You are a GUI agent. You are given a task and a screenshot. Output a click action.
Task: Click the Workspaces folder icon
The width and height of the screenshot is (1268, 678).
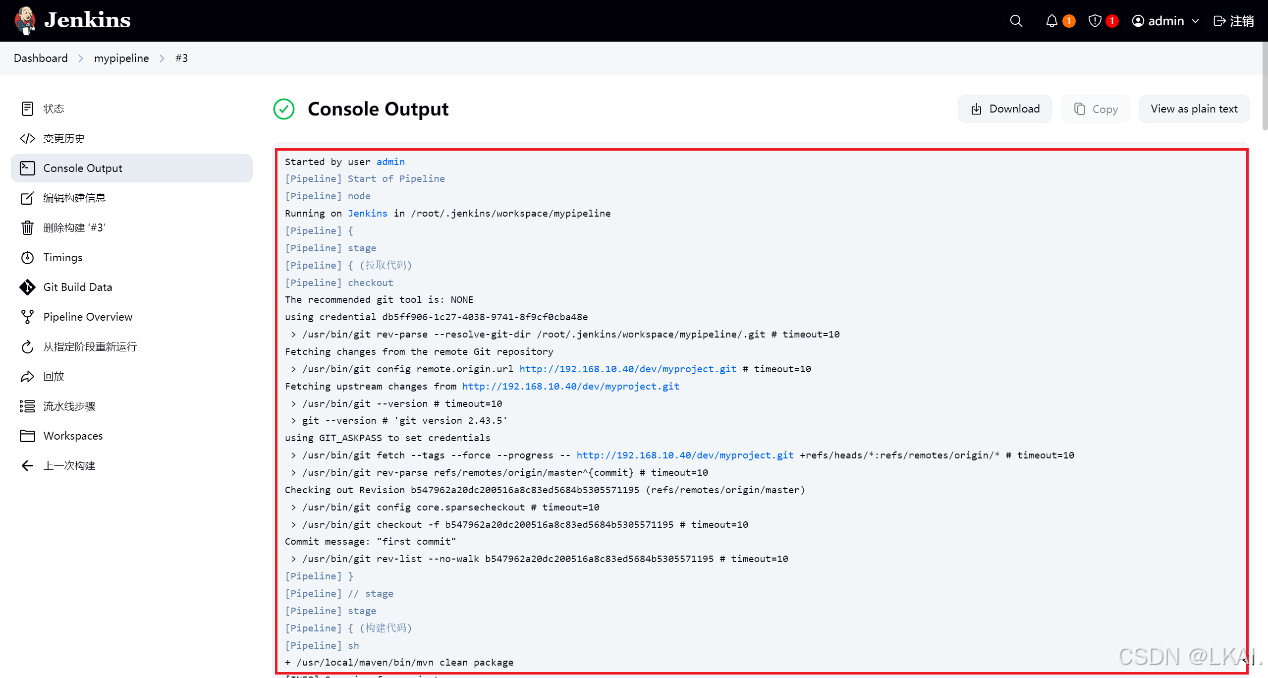(x=27, y=436)
